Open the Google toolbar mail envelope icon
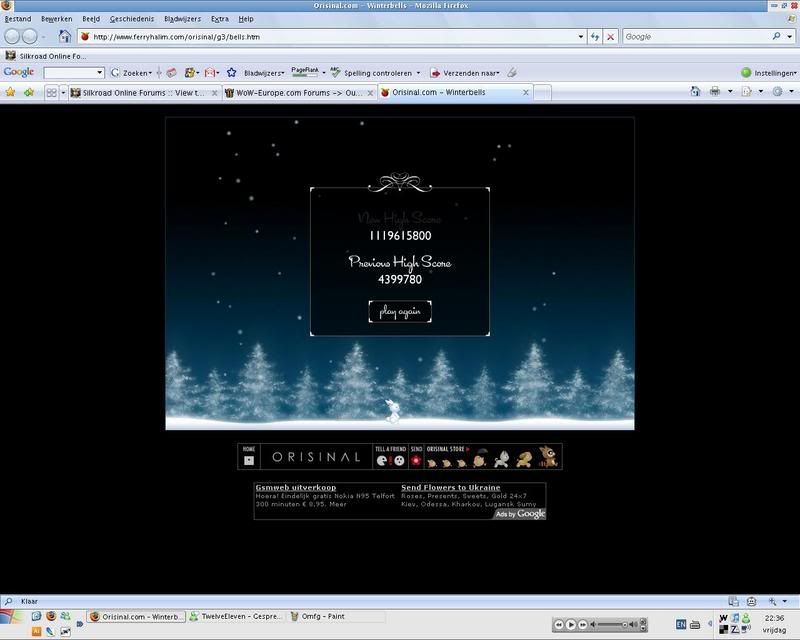 tap(211, 73)
